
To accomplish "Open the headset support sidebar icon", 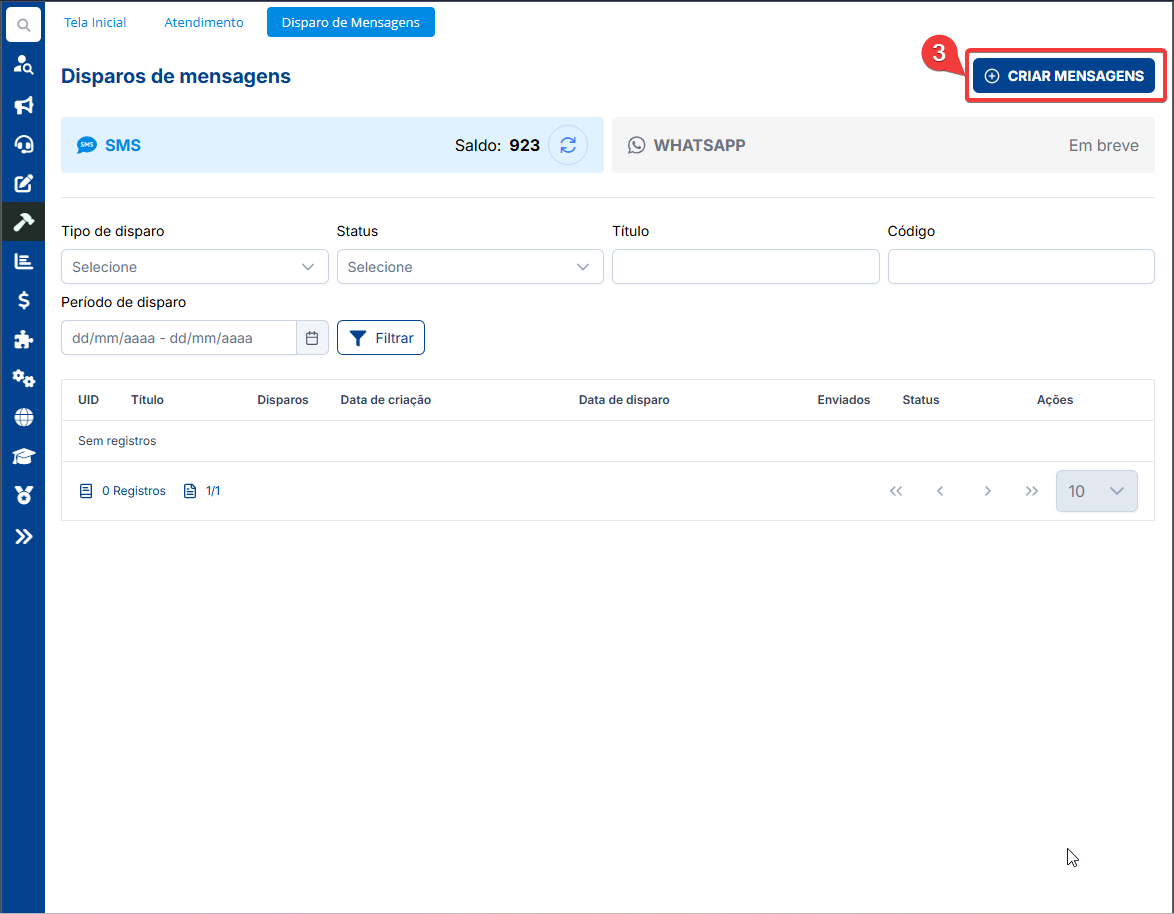I will click(23, 144).
